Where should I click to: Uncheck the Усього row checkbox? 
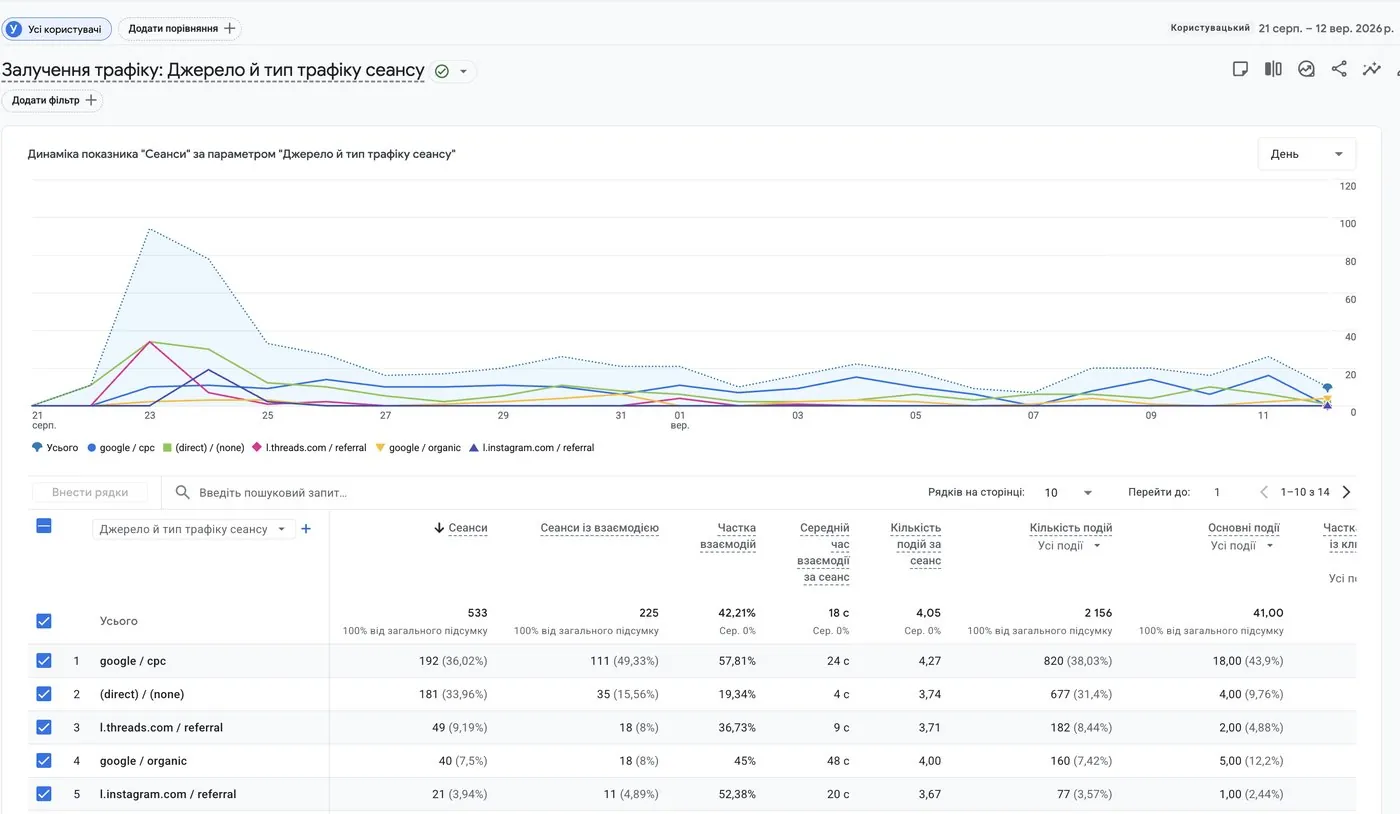[44, 621]
